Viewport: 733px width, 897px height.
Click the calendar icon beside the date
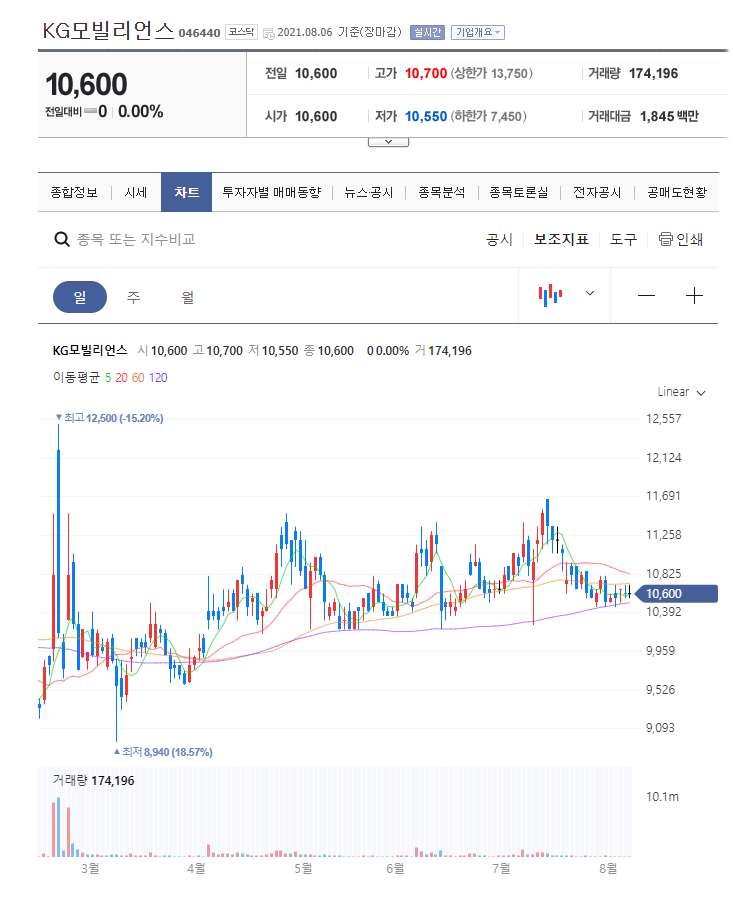(x=268, y=33)
